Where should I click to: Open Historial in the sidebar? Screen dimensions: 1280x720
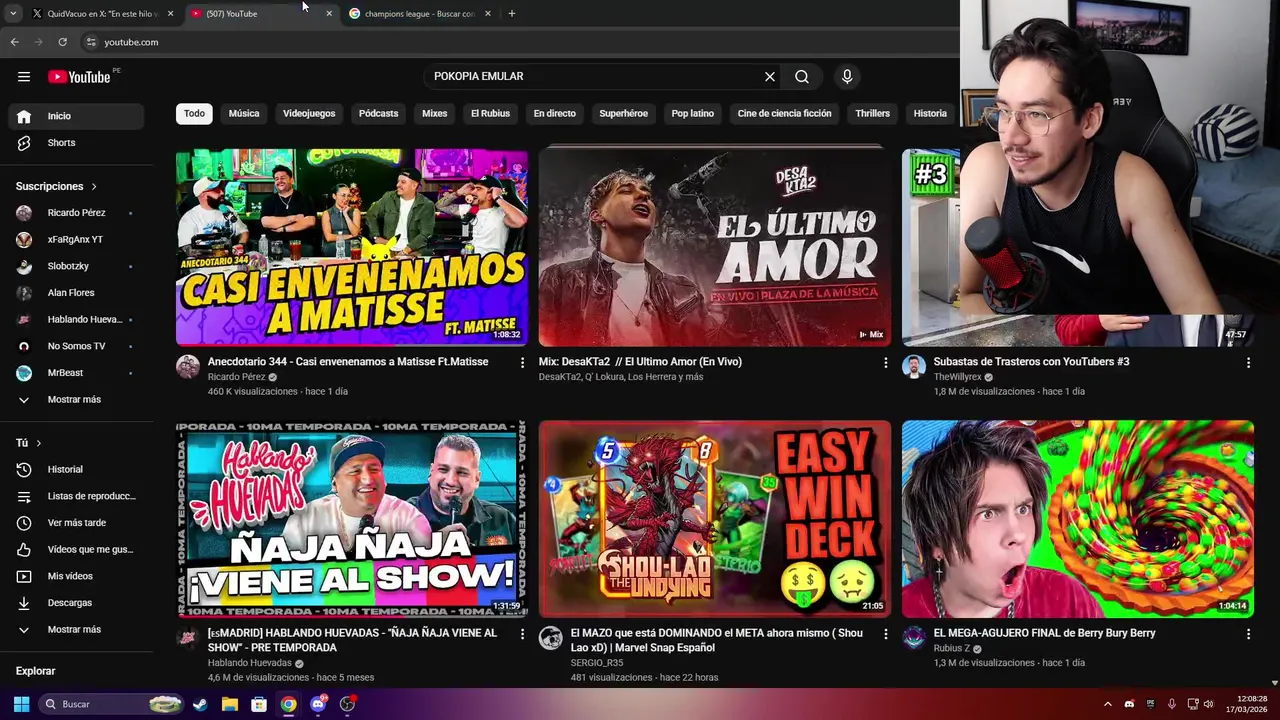pyautogui.click(x=76, y=470)
